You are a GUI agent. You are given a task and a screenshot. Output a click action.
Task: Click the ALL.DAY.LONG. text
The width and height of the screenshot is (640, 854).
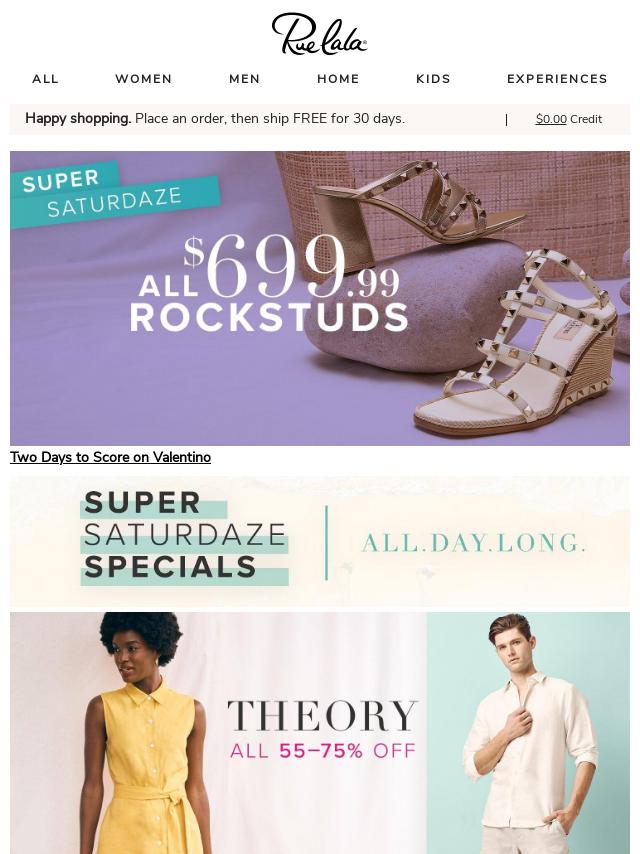point(474,542)
